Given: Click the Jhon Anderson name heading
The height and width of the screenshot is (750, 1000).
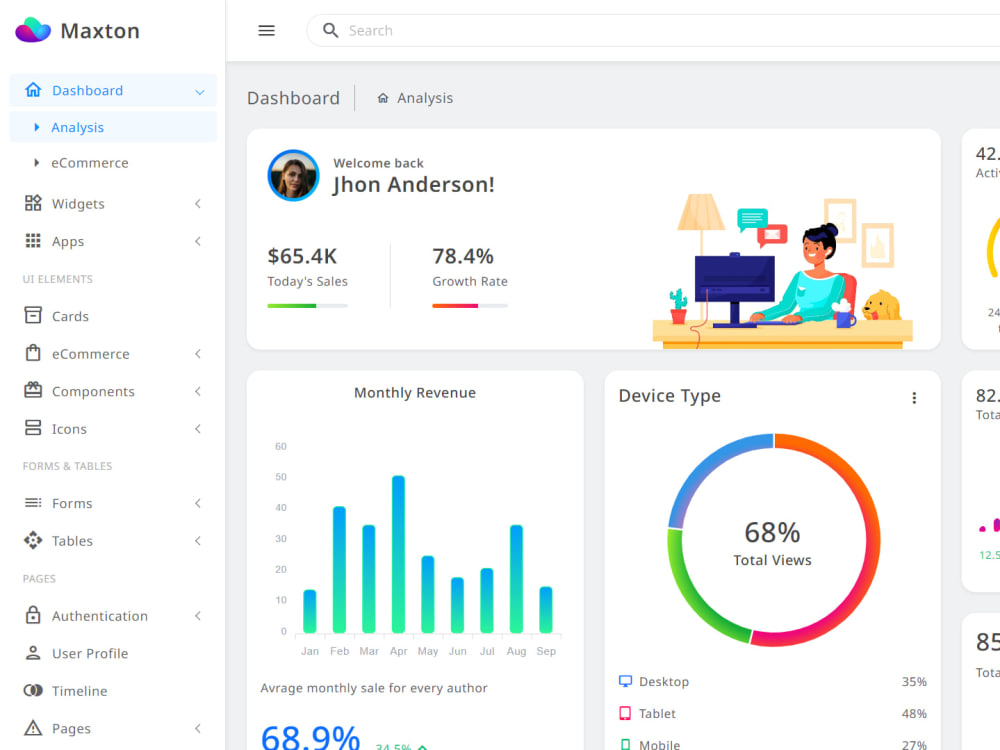Looking at the screenshot, I should tap(413, 184).
